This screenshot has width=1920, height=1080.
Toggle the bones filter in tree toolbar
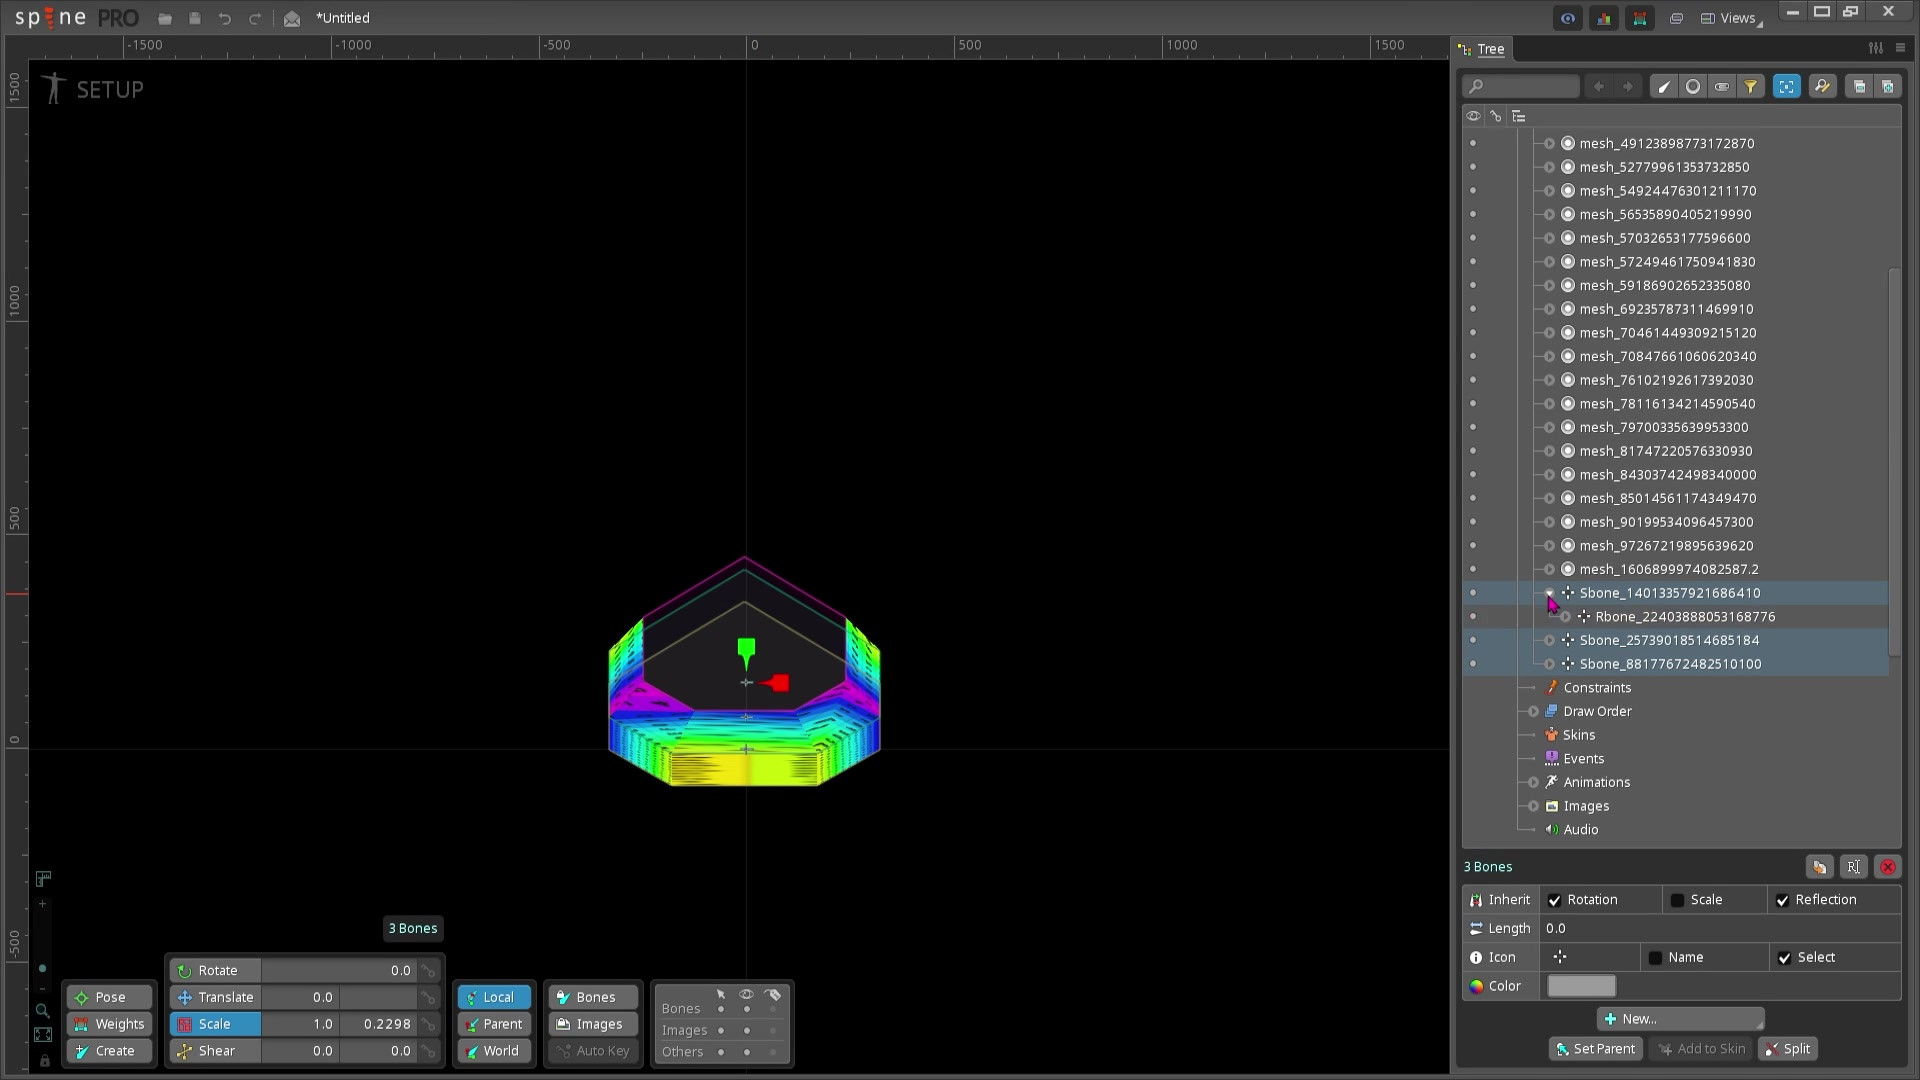tap(1663, 86)
